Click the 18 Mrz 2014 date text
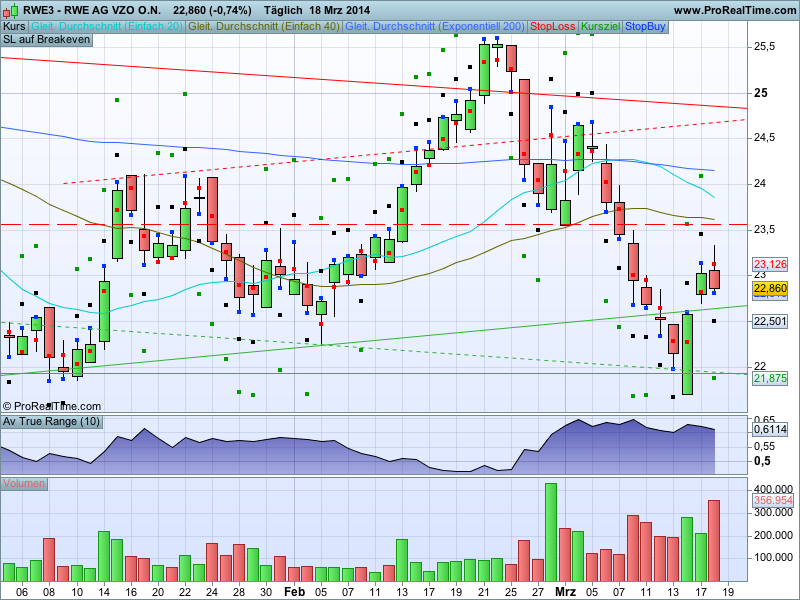The height and width of the screenshot is (600, 800). pos(340,10)
